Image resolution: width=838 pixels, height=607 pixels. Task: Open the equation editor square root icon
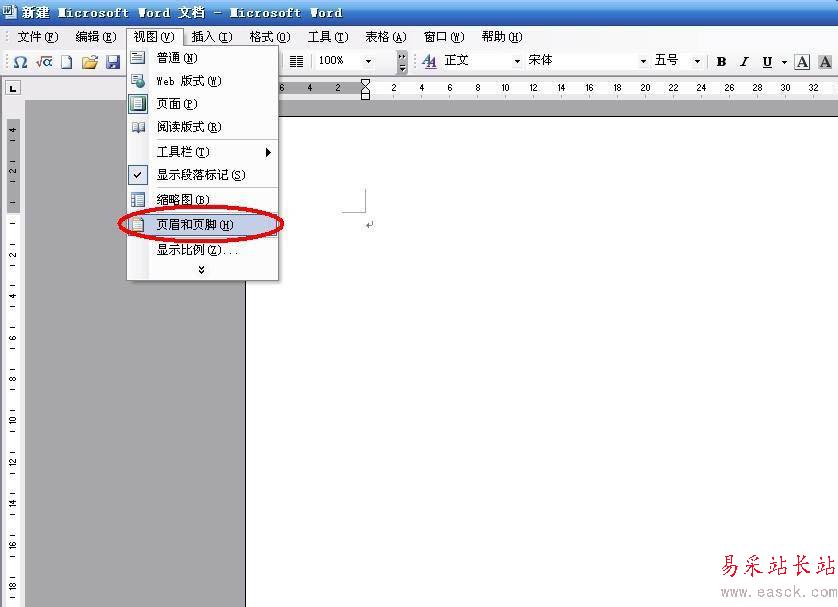[x=44, y=62]
